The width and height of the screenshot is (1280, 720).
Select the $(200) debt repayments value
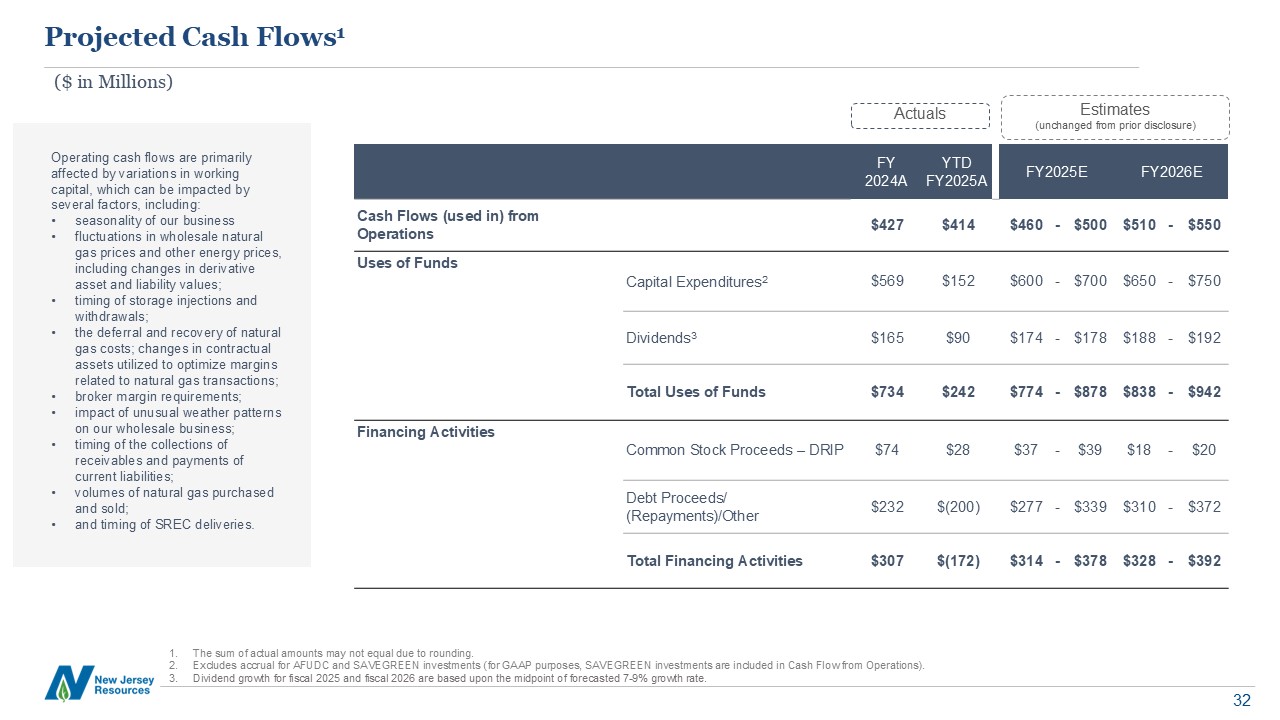click(957, 507)
